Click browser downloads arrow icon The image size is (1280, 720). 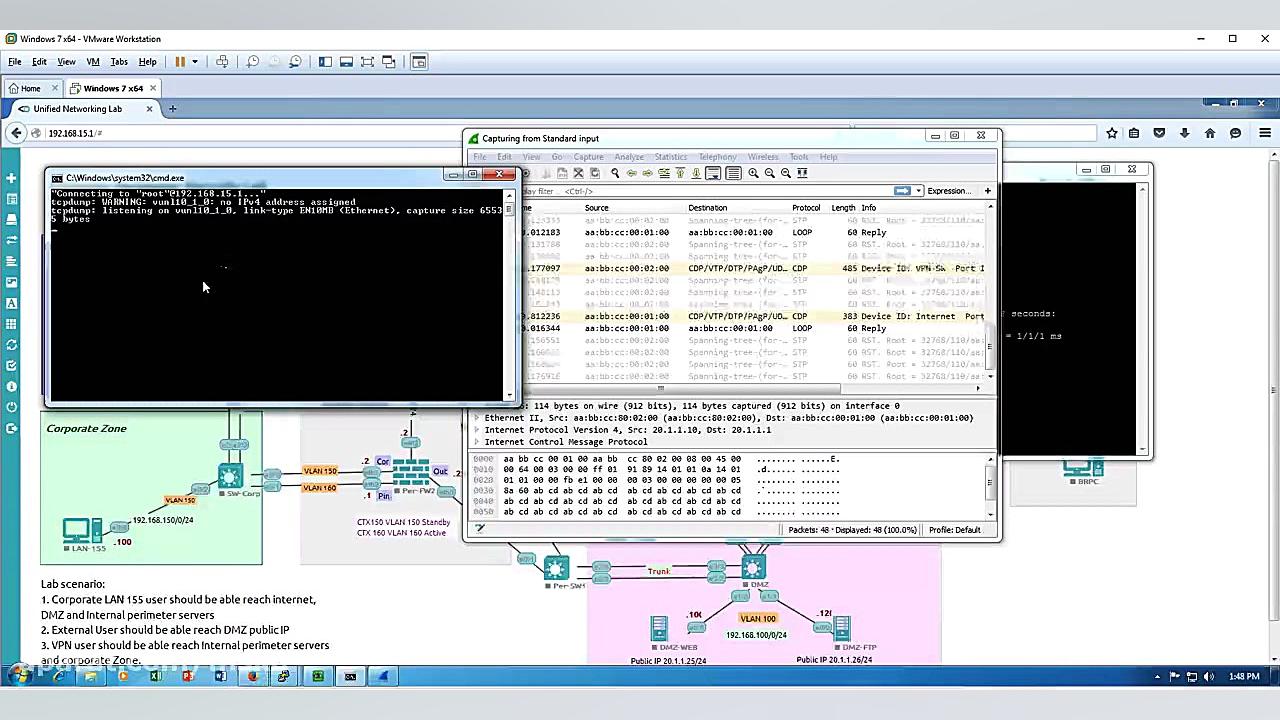point(1184,133)
